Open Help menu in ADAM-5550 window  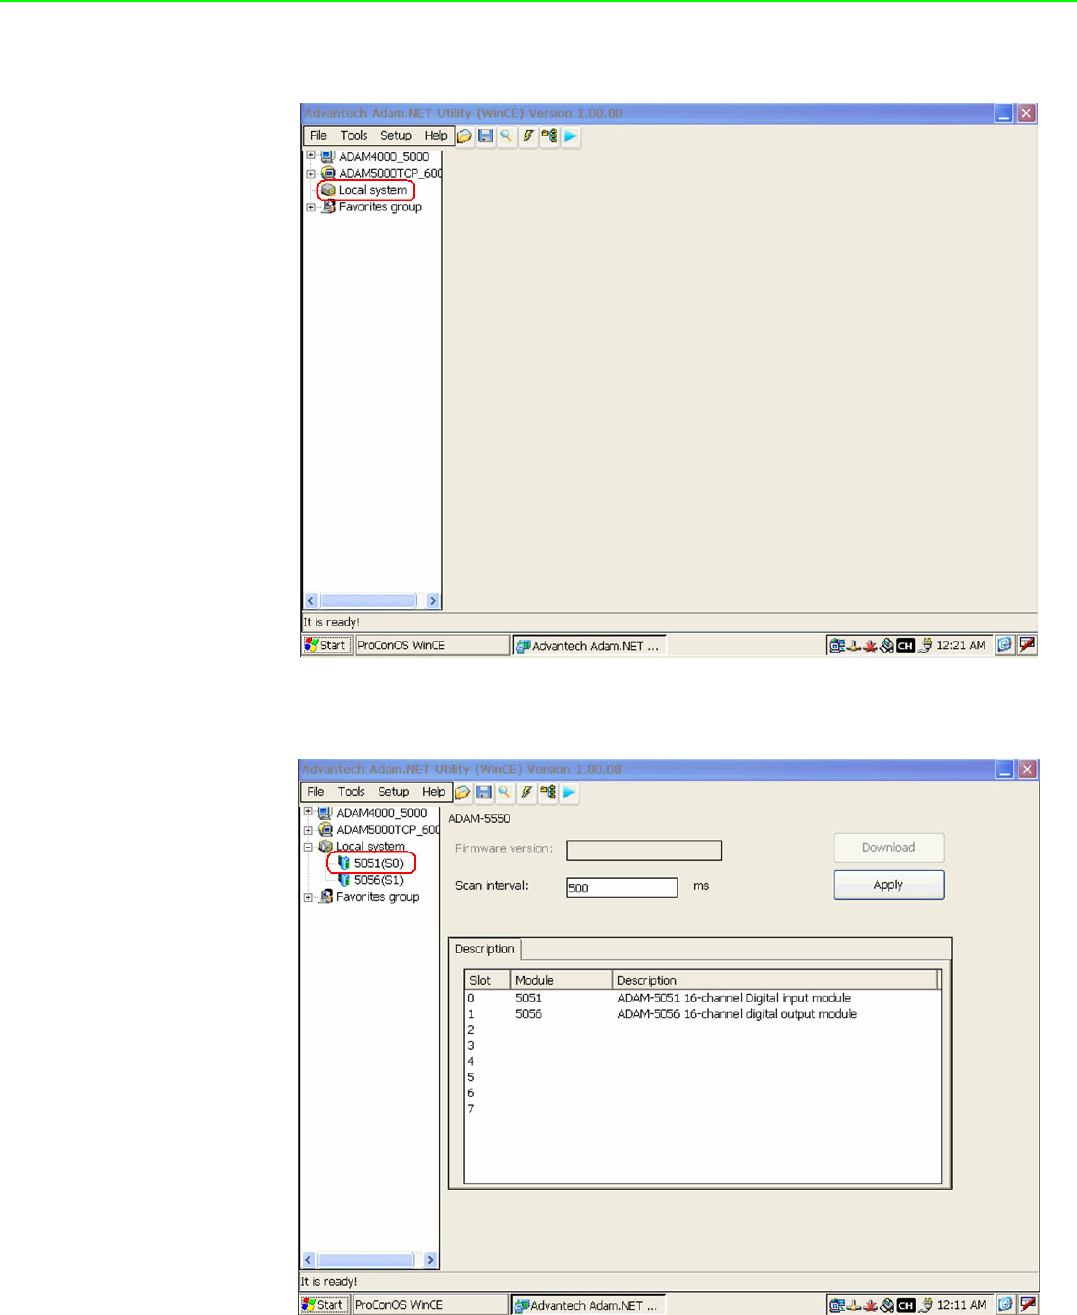(x=434, y=792)
